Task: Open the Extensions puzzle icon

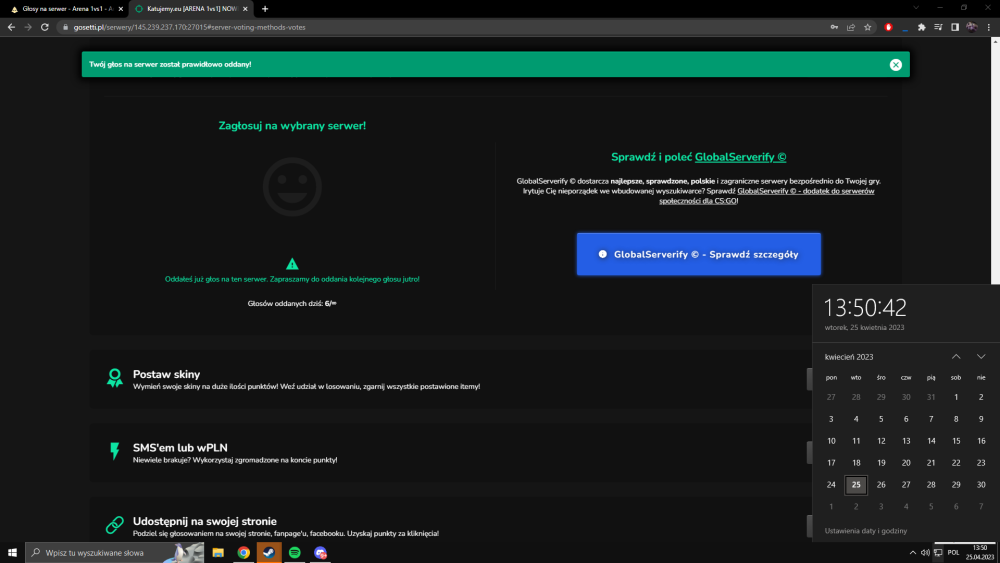Action: click(x=922, y=27)
